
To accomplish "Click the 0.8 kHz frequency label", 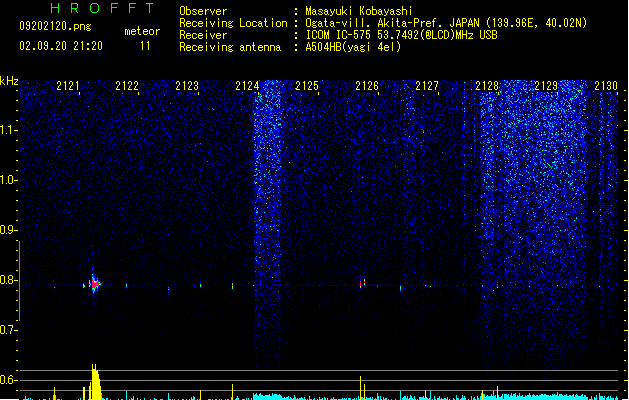I will point(8,280).
